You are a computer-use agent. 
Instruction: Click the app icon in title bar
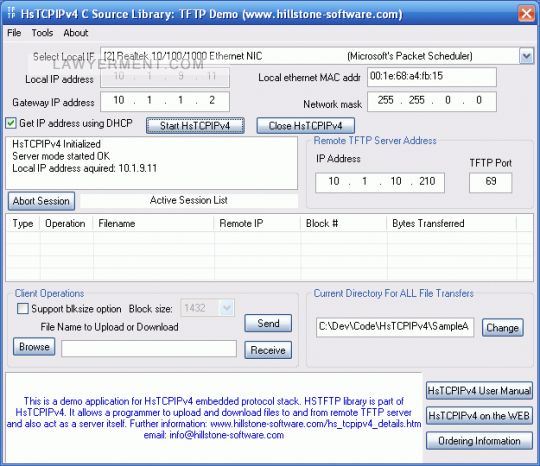coord(11,13)
